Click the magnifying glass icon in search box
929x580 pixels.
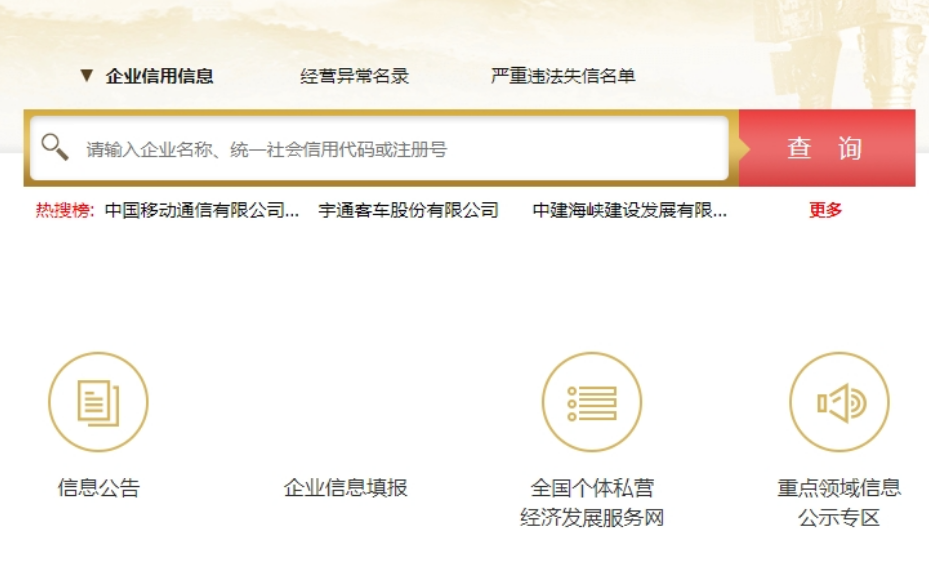pos(54,148)
